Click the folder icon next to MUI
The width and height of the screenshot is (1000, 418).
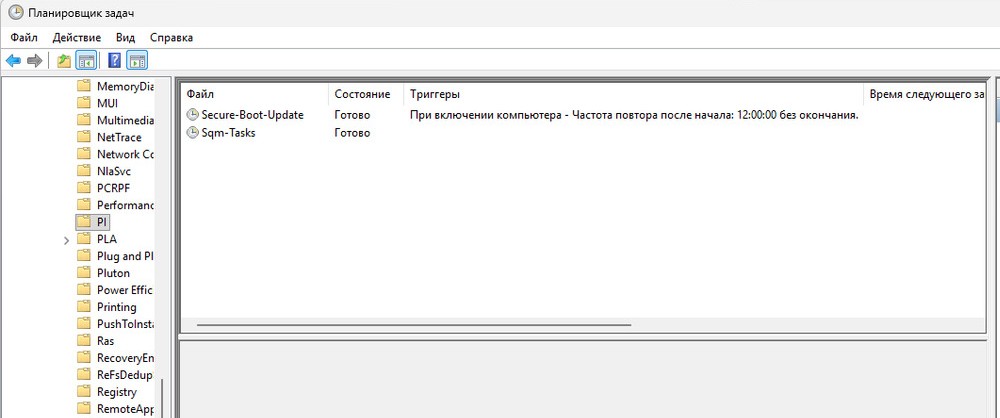(84, 103)
